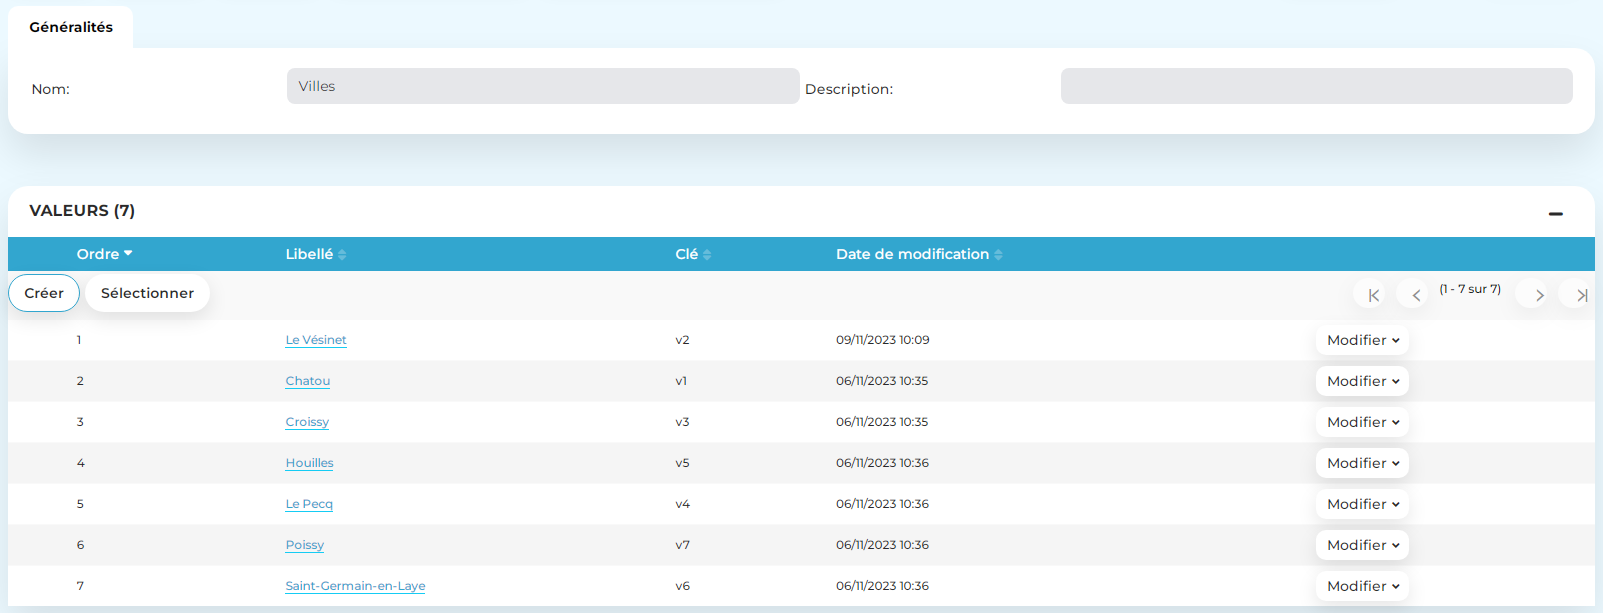The height and width of the screenshot is (613, 1603).
Task: Collapse the Valeurs panel with minus icon
Action: point(1555,214)
